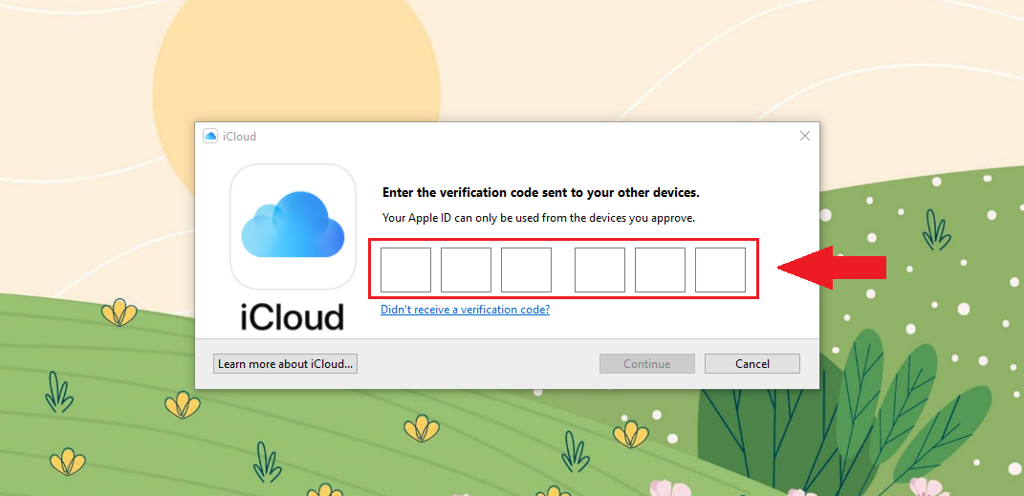Click the small iCloud icon in title bar

tap(210, 136)
